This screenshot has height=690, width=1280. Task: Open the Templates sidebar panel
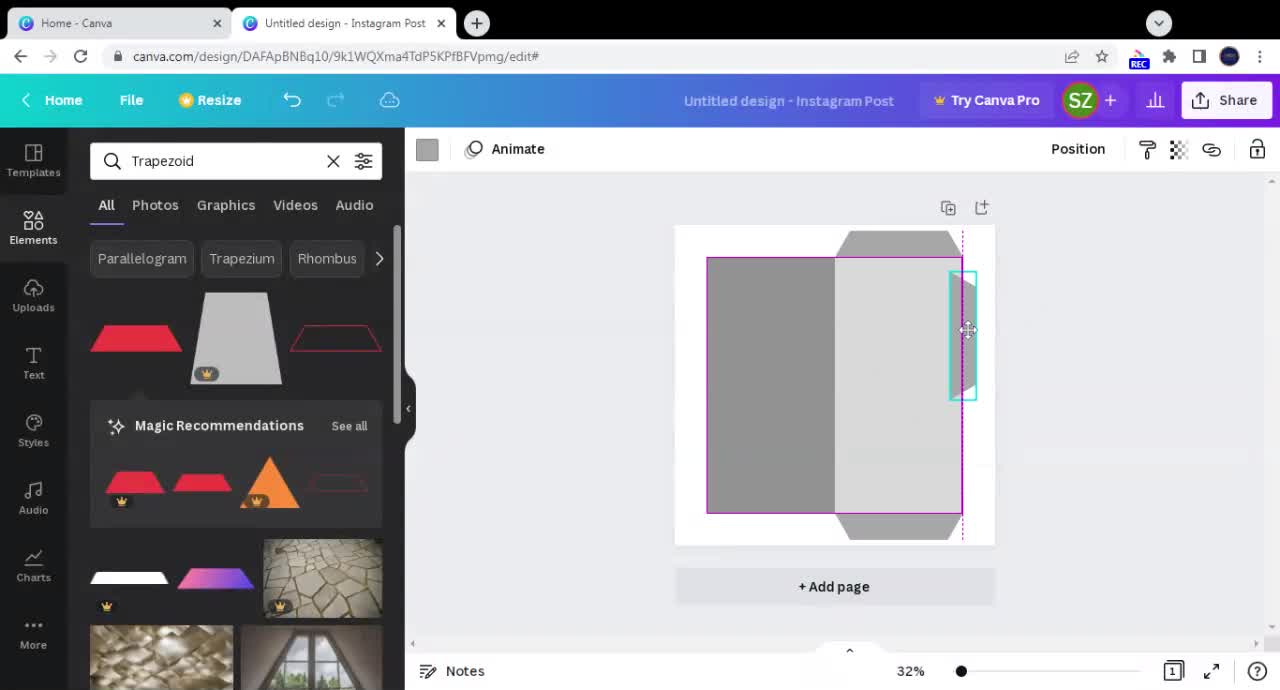(x=33, y=160)
